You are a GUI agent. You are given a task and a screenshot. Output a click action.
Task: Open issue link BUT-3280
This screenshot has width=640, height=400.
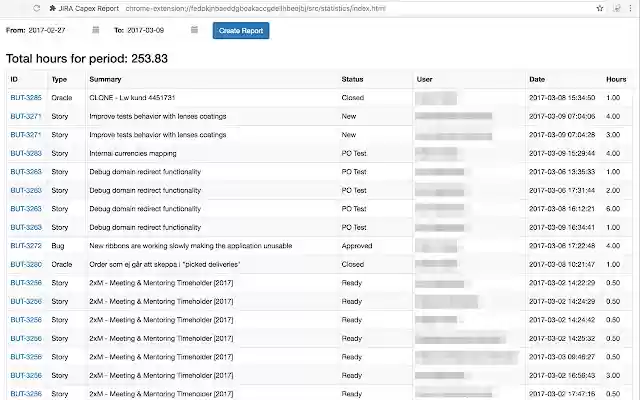pyautogui.click(x=26, y=264)
